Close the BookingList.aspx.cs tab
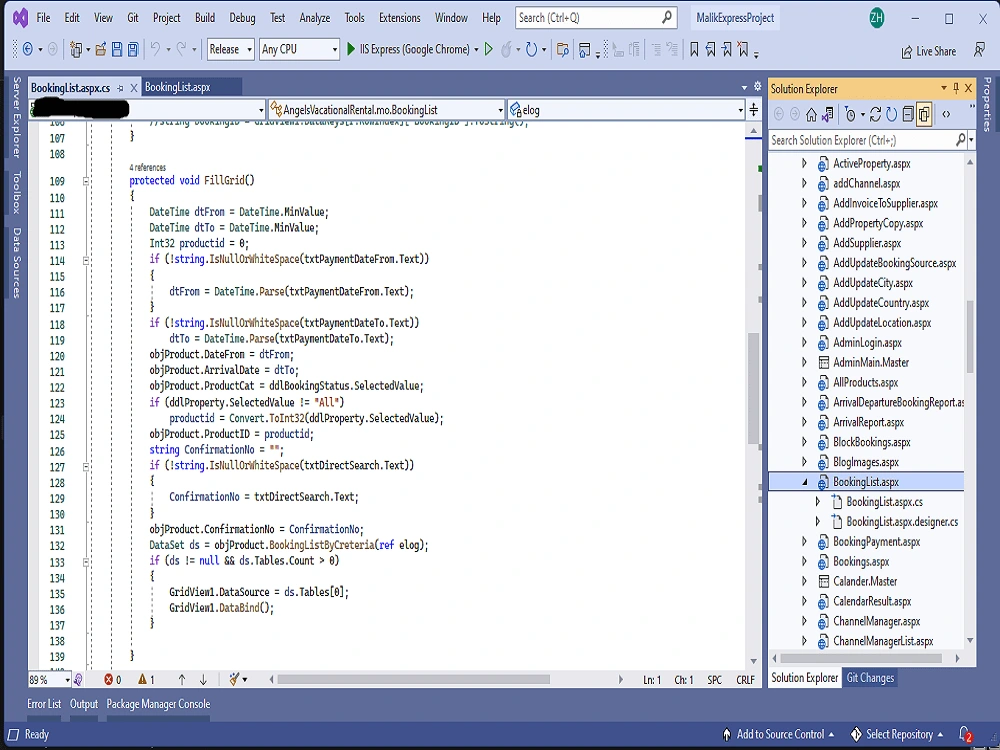This screenshot has width=1000, height=750. pyautogui.click(x=134, y=88)
